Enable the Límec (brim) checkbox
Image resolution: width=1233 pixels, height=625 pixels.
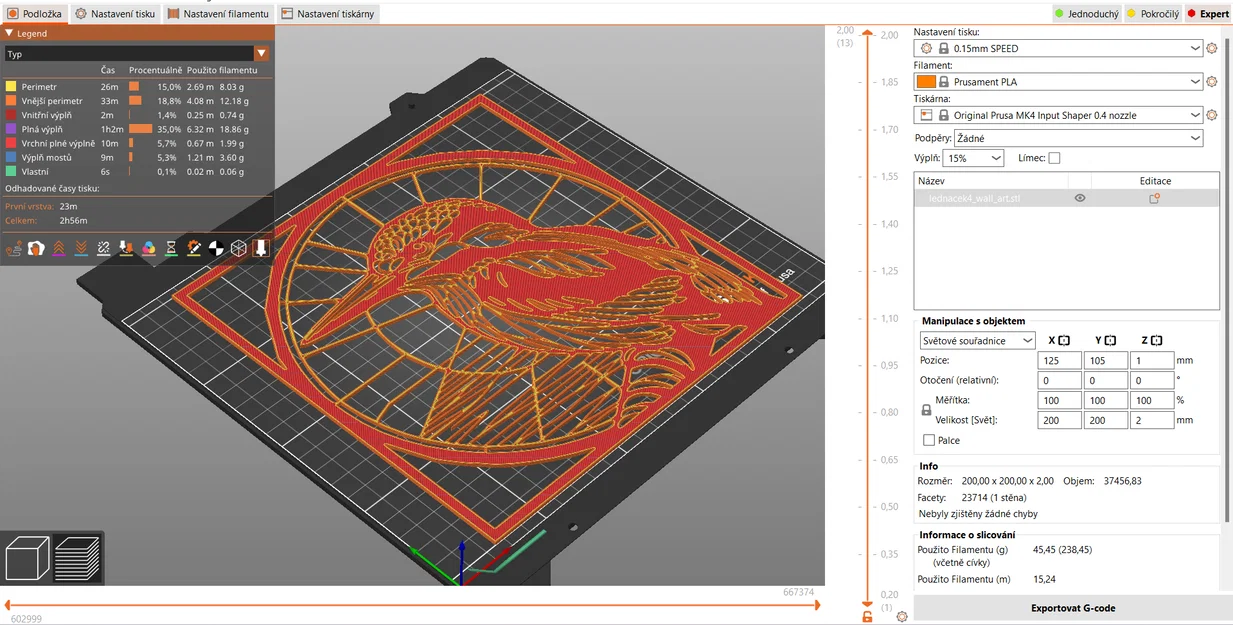pos(1054,158)
